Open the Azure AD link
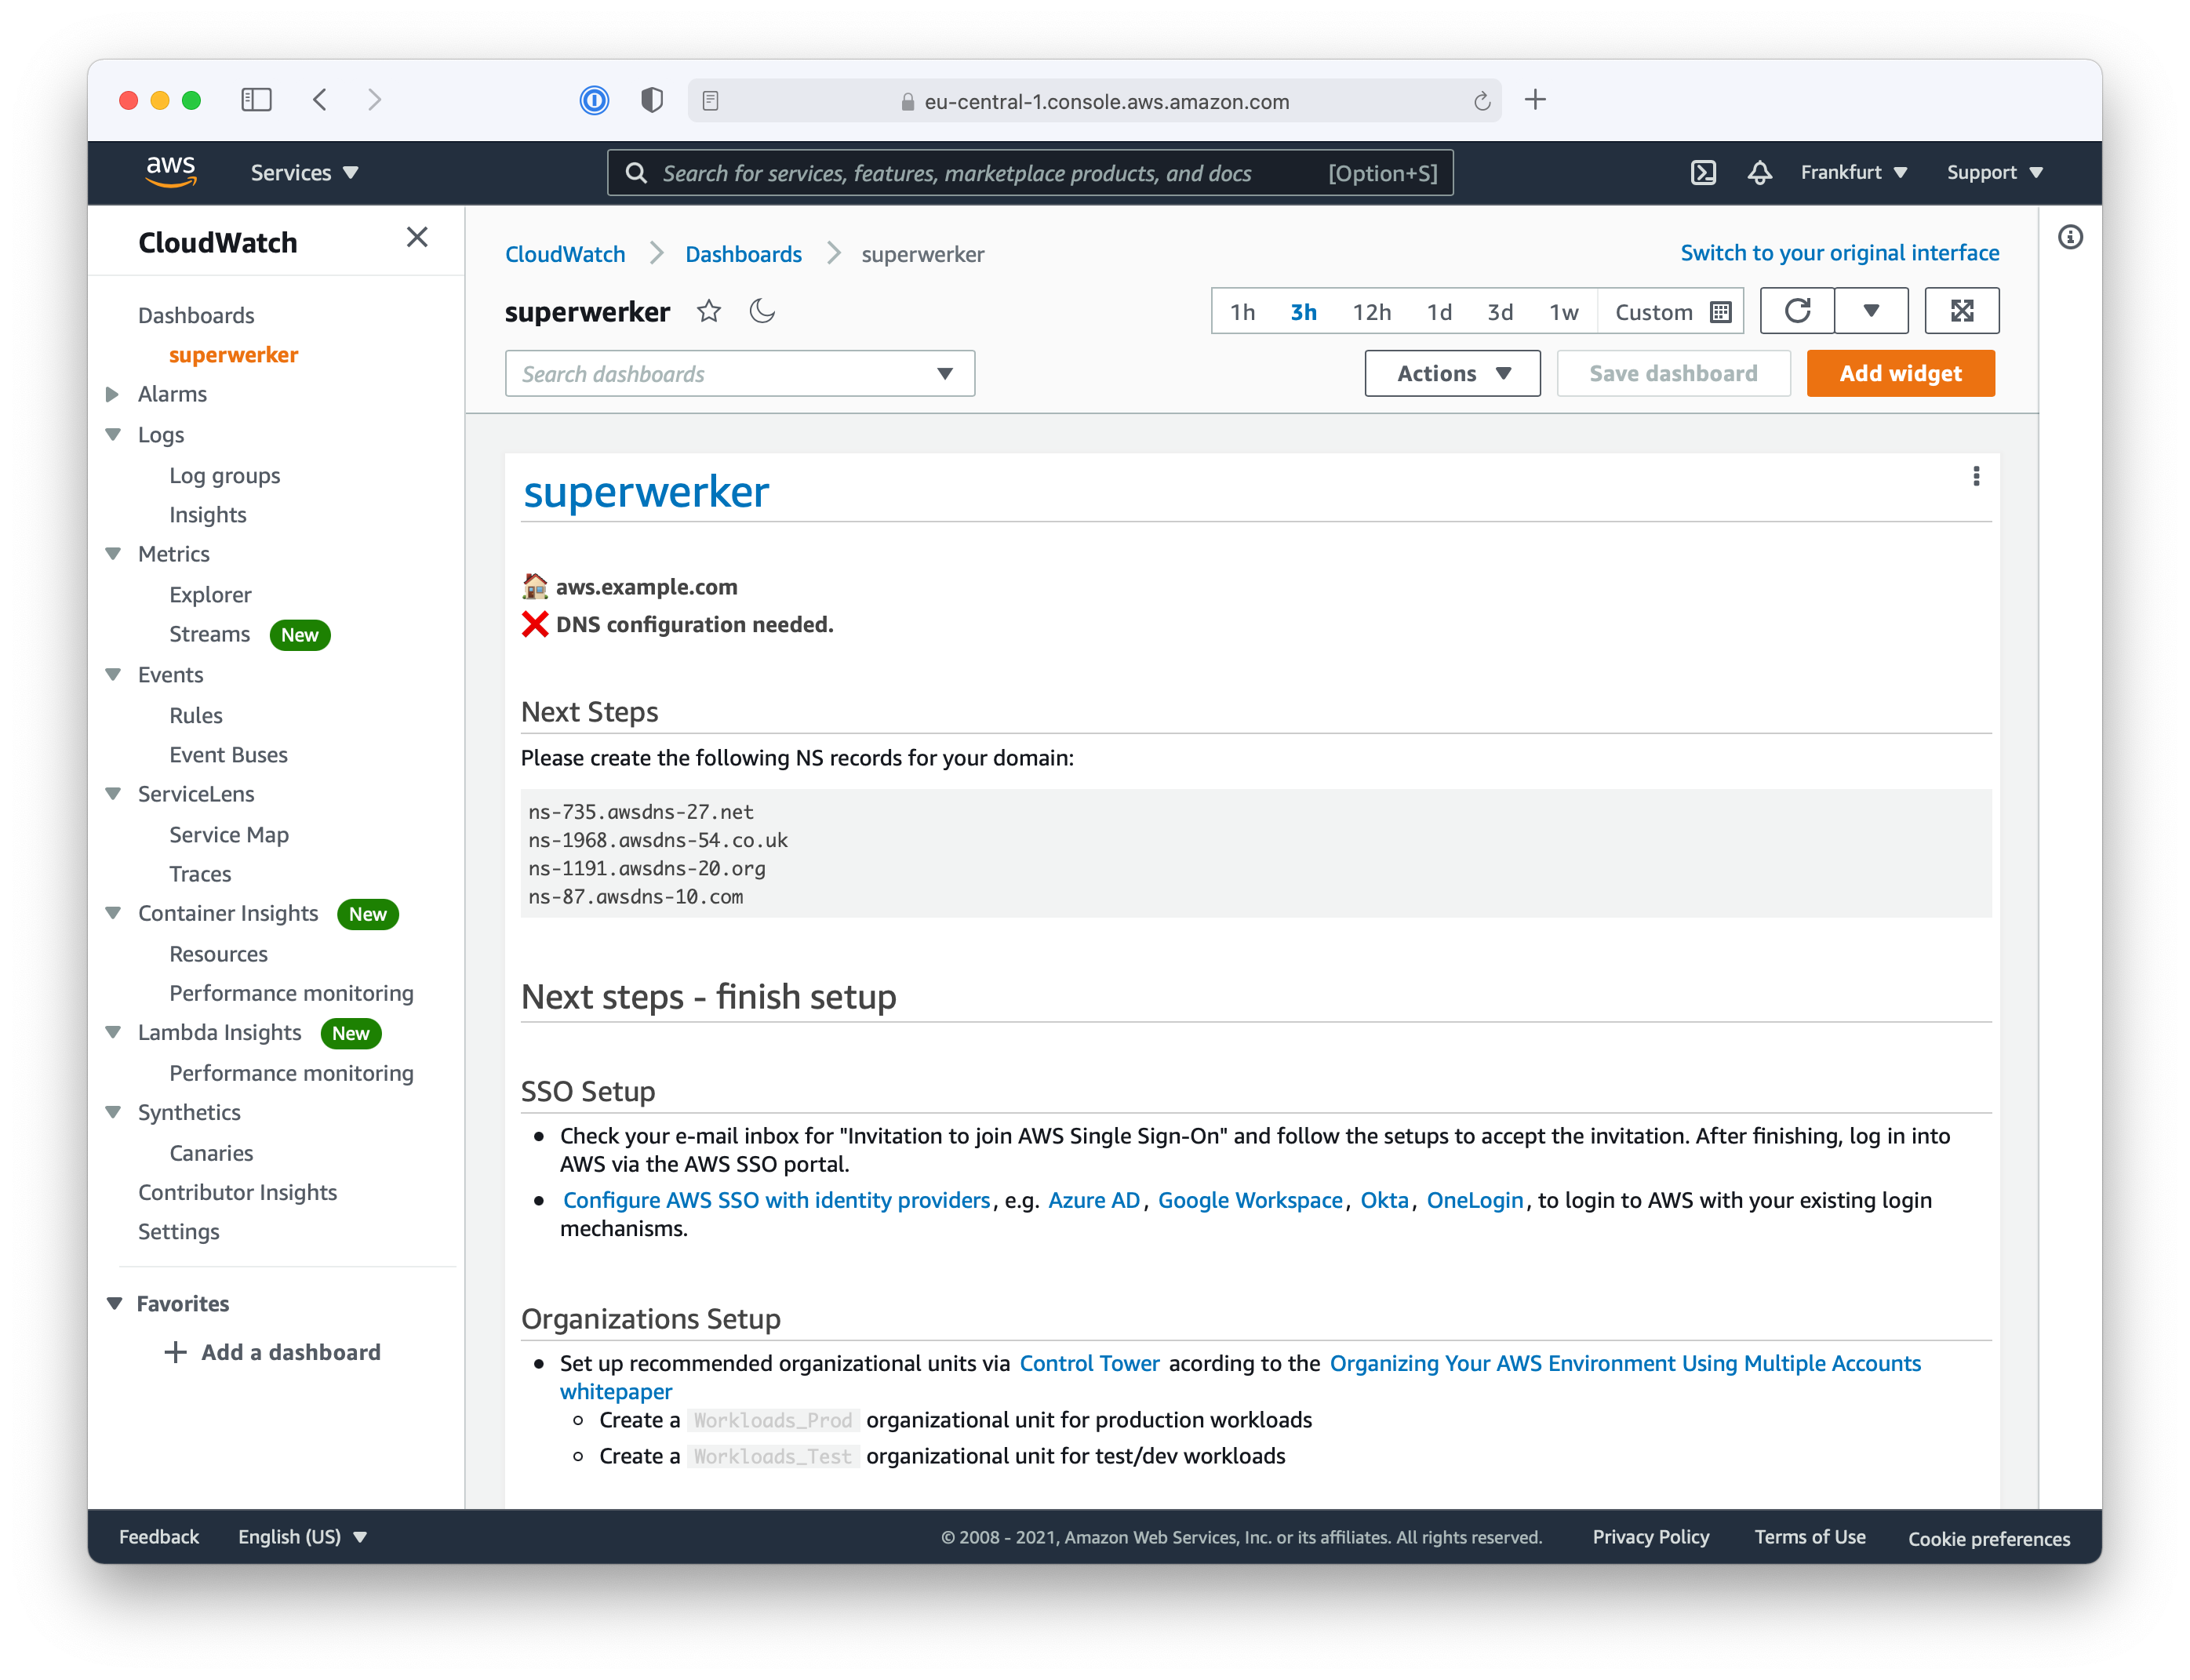 tap(1094, 1200)
